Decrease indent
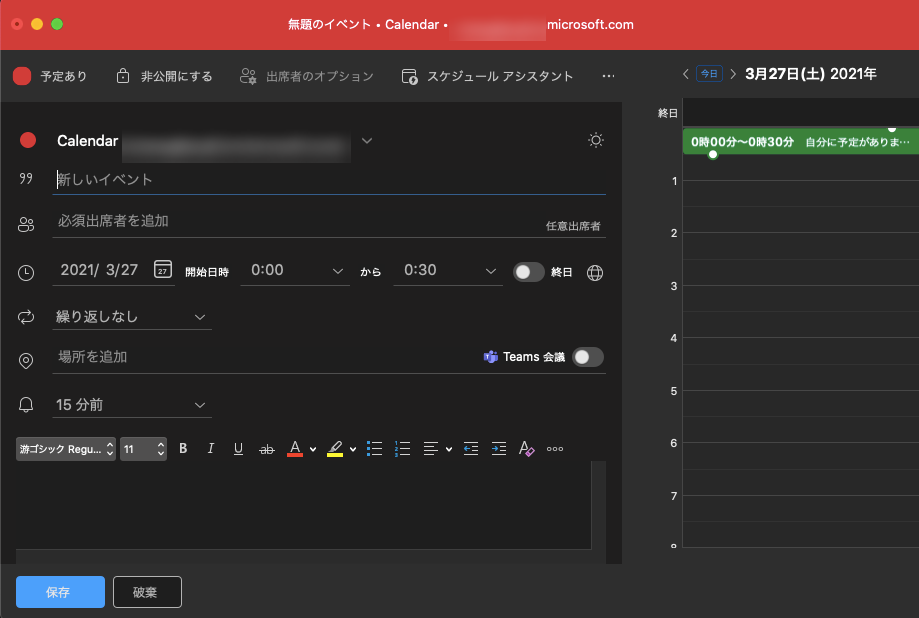Image resolution: width=919 pixels, height=618 pixels. coord(471,449)
